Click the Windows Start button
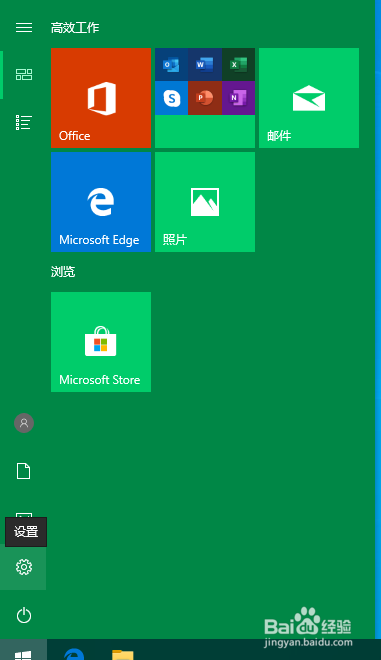381x660 pixels. click(23, 650)
